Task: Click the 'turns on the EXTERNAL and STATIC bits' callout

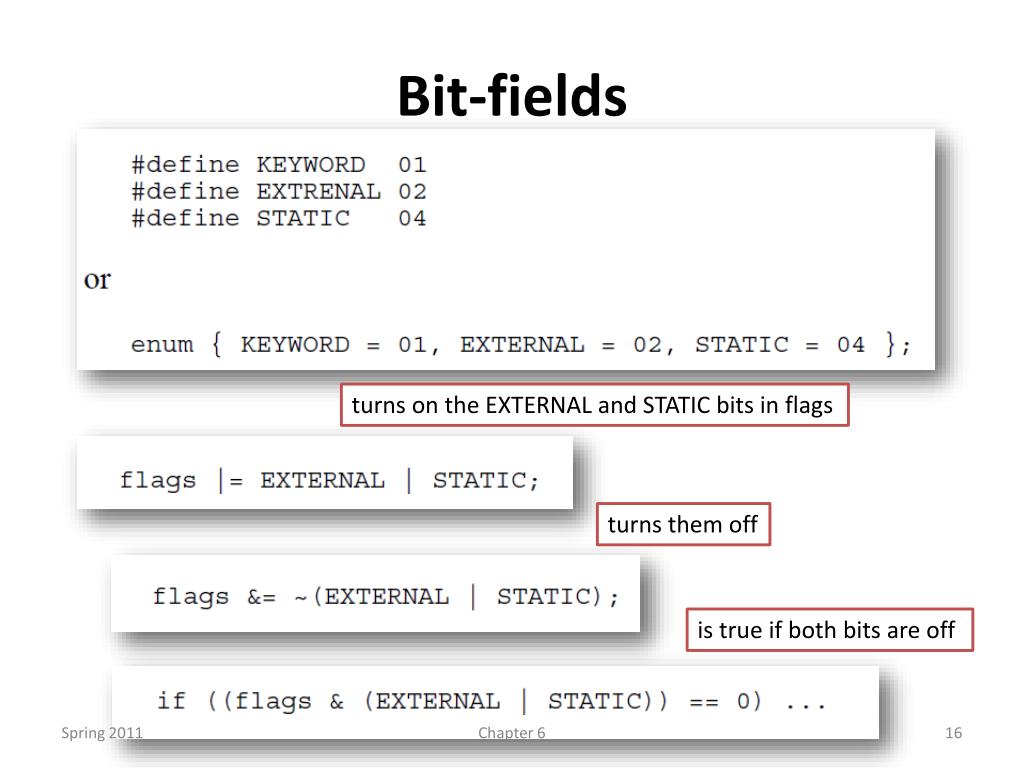Action: click(x=594, y=405)
